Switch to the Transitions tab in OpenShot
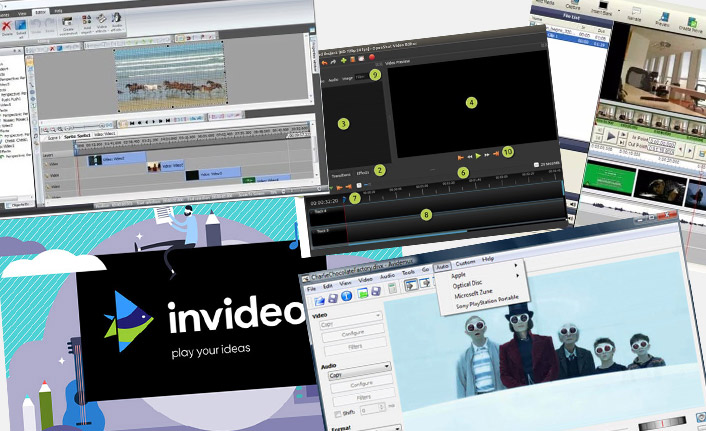This screenshot has width=706, height=431. point(341,175)
